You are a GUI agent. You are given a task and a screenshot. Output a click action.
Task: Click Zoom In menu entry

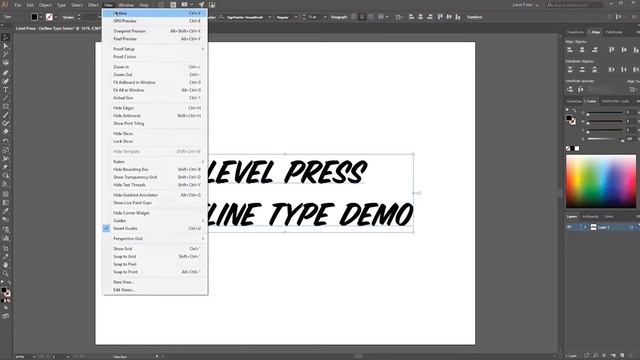click(x=155, y=67)
